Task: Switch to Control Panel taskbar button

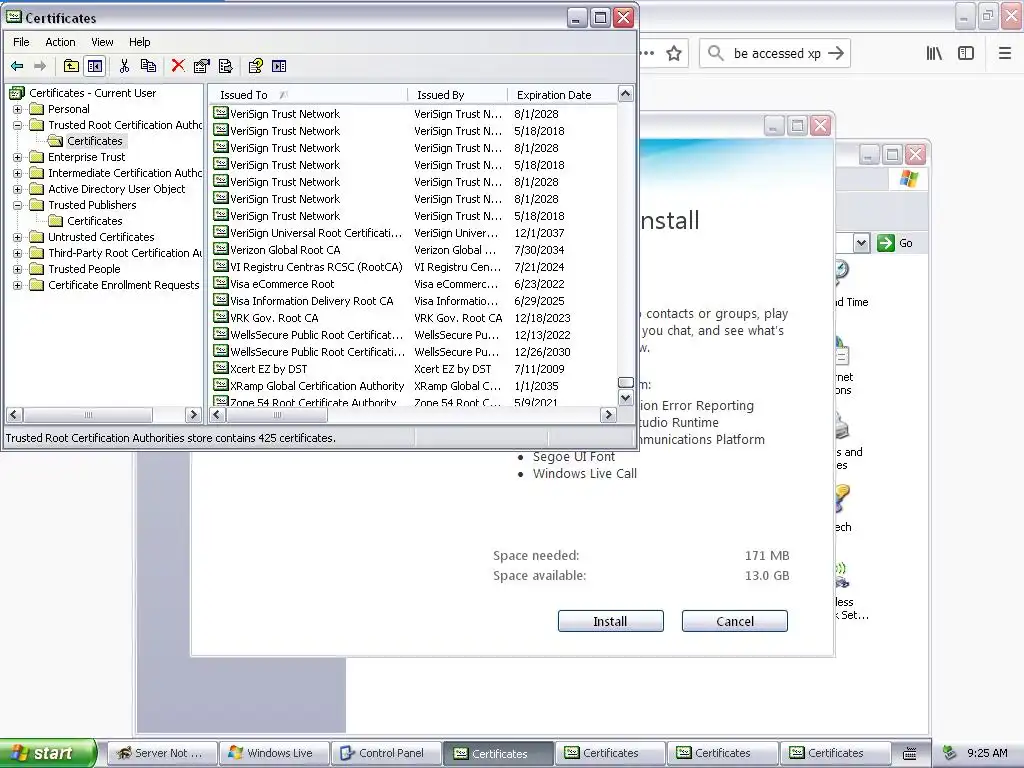Action: (385, 753)
